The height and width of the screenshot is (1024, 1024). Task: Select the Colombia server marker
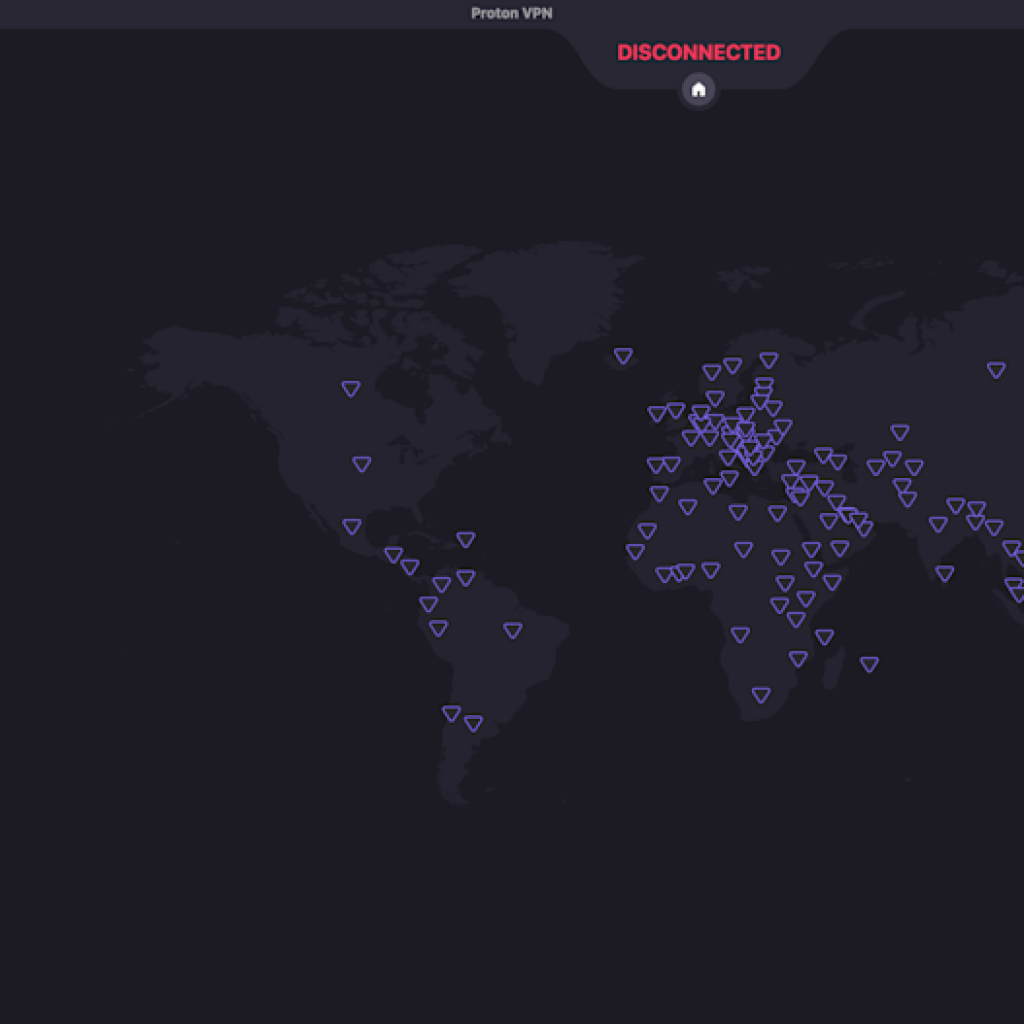tap(430, 602)
